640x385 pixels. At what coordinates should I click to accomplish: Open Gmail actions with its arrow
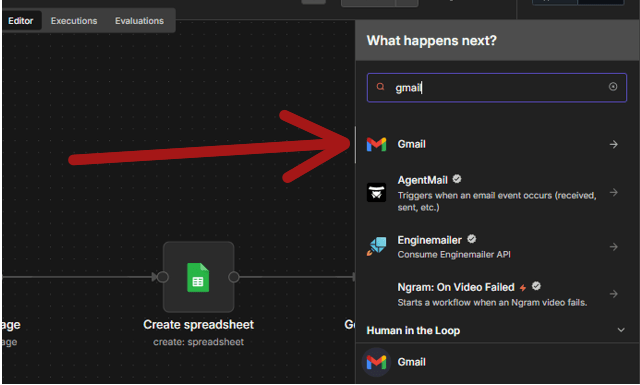[613, 144]
